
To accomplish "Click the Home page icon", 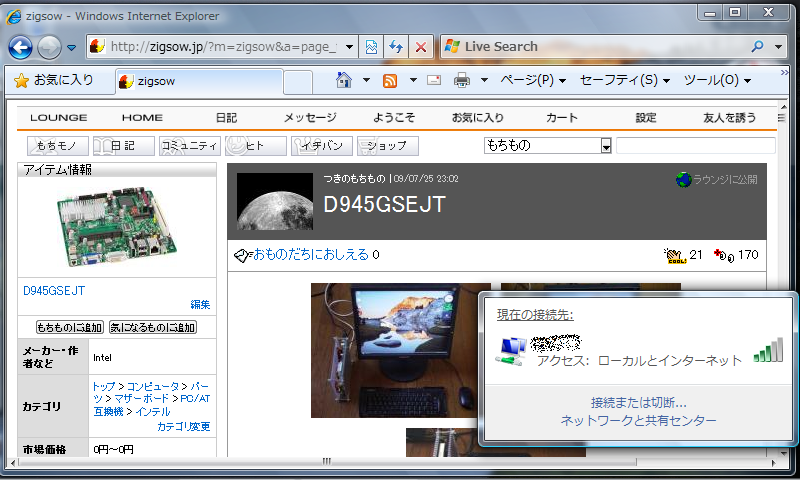I will (344, 80).
